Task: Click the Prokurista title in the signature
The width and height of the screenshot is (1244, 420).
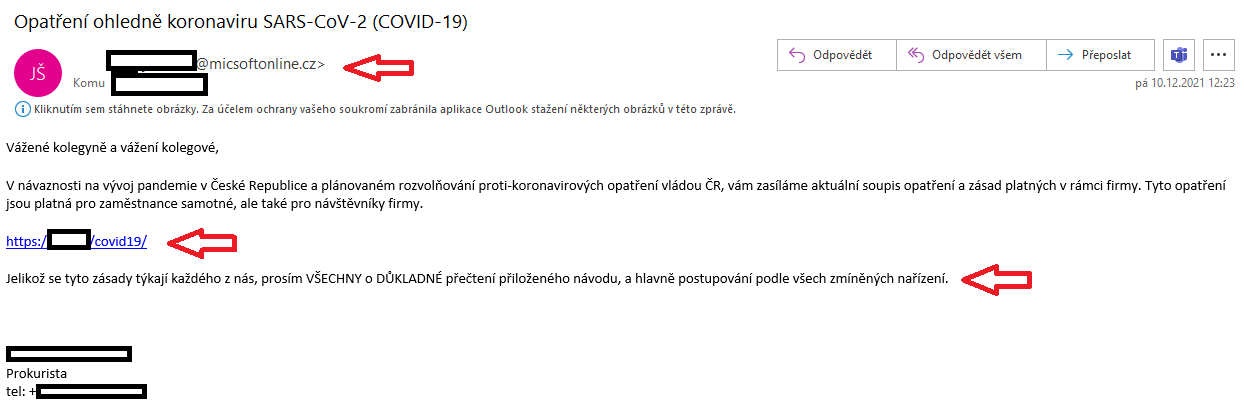Action: click(36, 373)
